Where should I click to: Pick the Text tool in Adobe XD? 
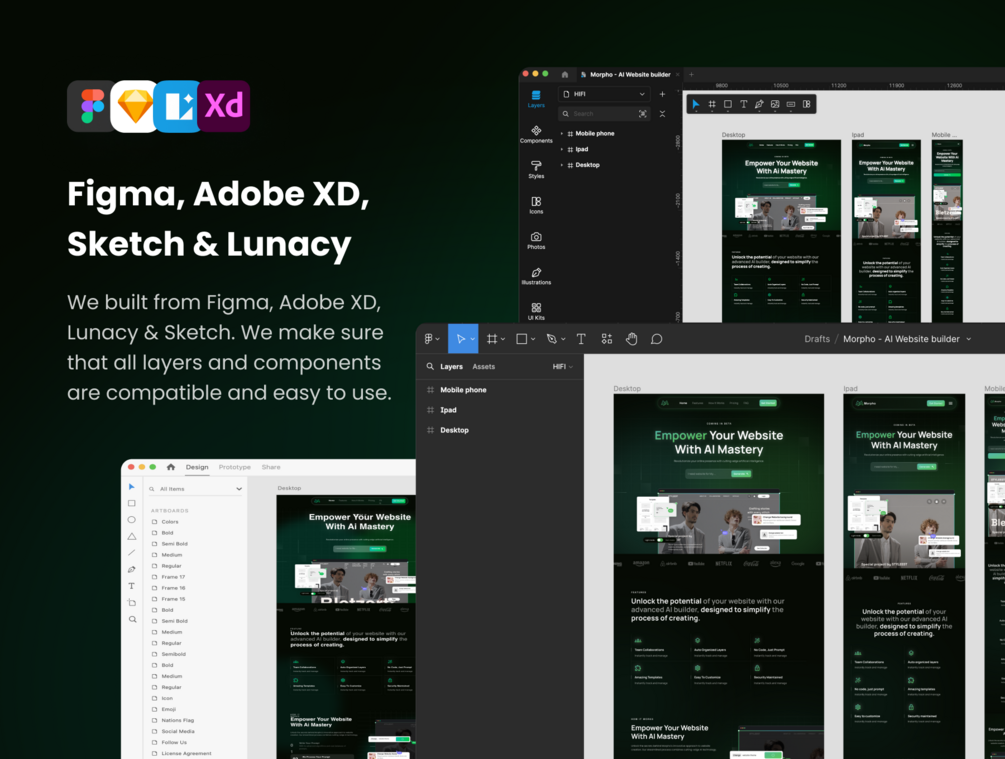[131, 586]
